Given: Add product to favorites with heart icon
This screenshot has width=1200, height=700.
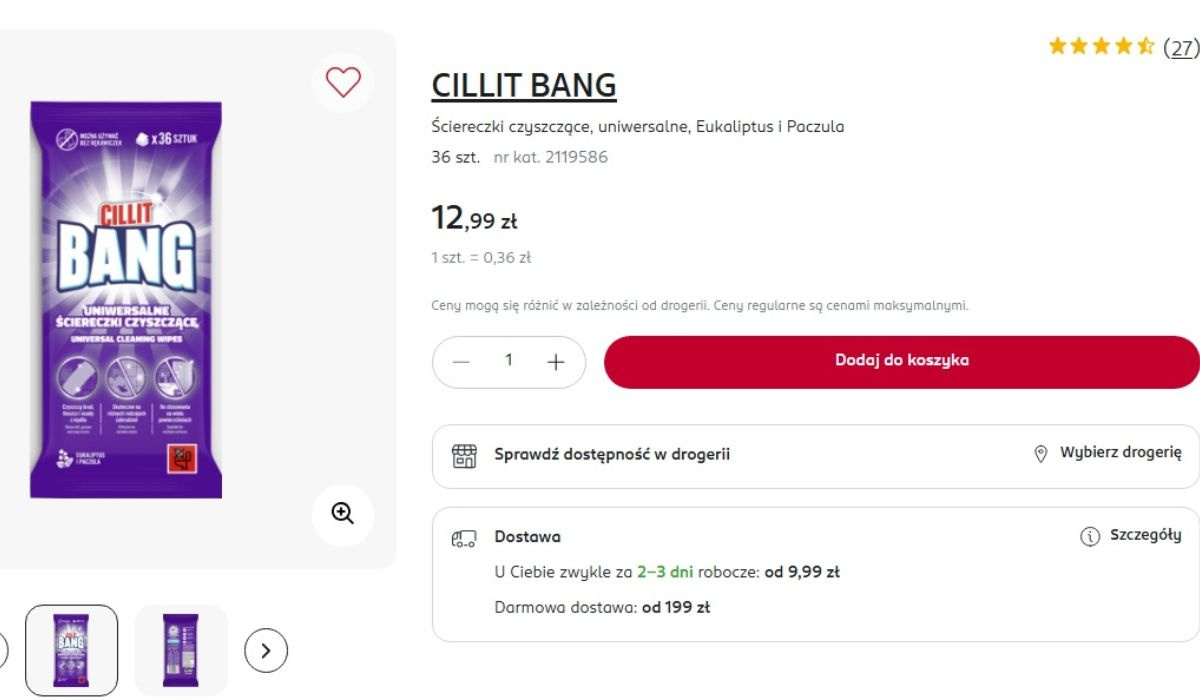Looking at the screenshot, I should tap(343, 81).
